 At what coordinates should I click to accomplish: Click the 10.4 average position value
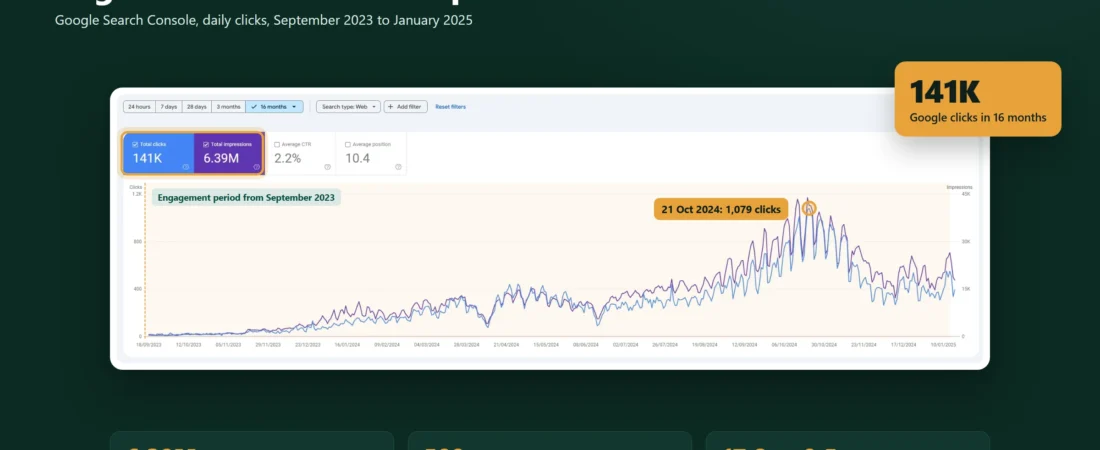pos(357,159)
